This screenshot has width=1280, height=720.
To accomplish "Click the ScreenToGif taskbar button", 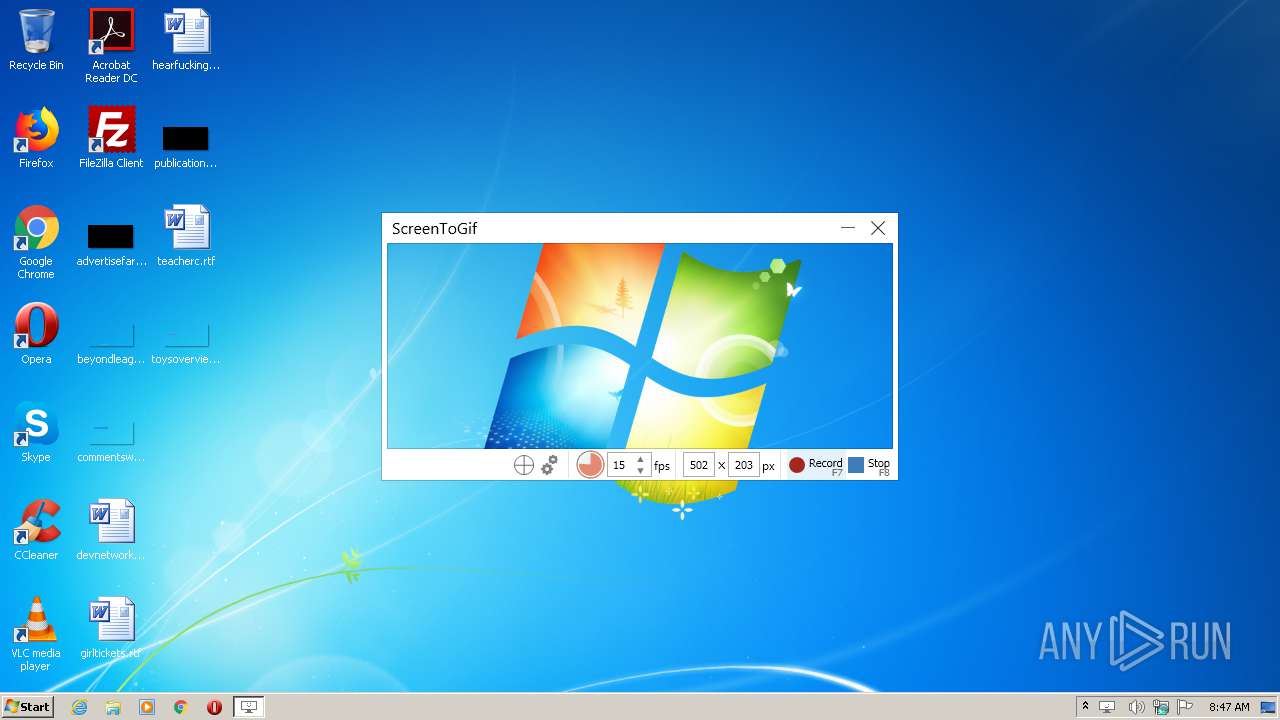I will [x=249, y=707].
